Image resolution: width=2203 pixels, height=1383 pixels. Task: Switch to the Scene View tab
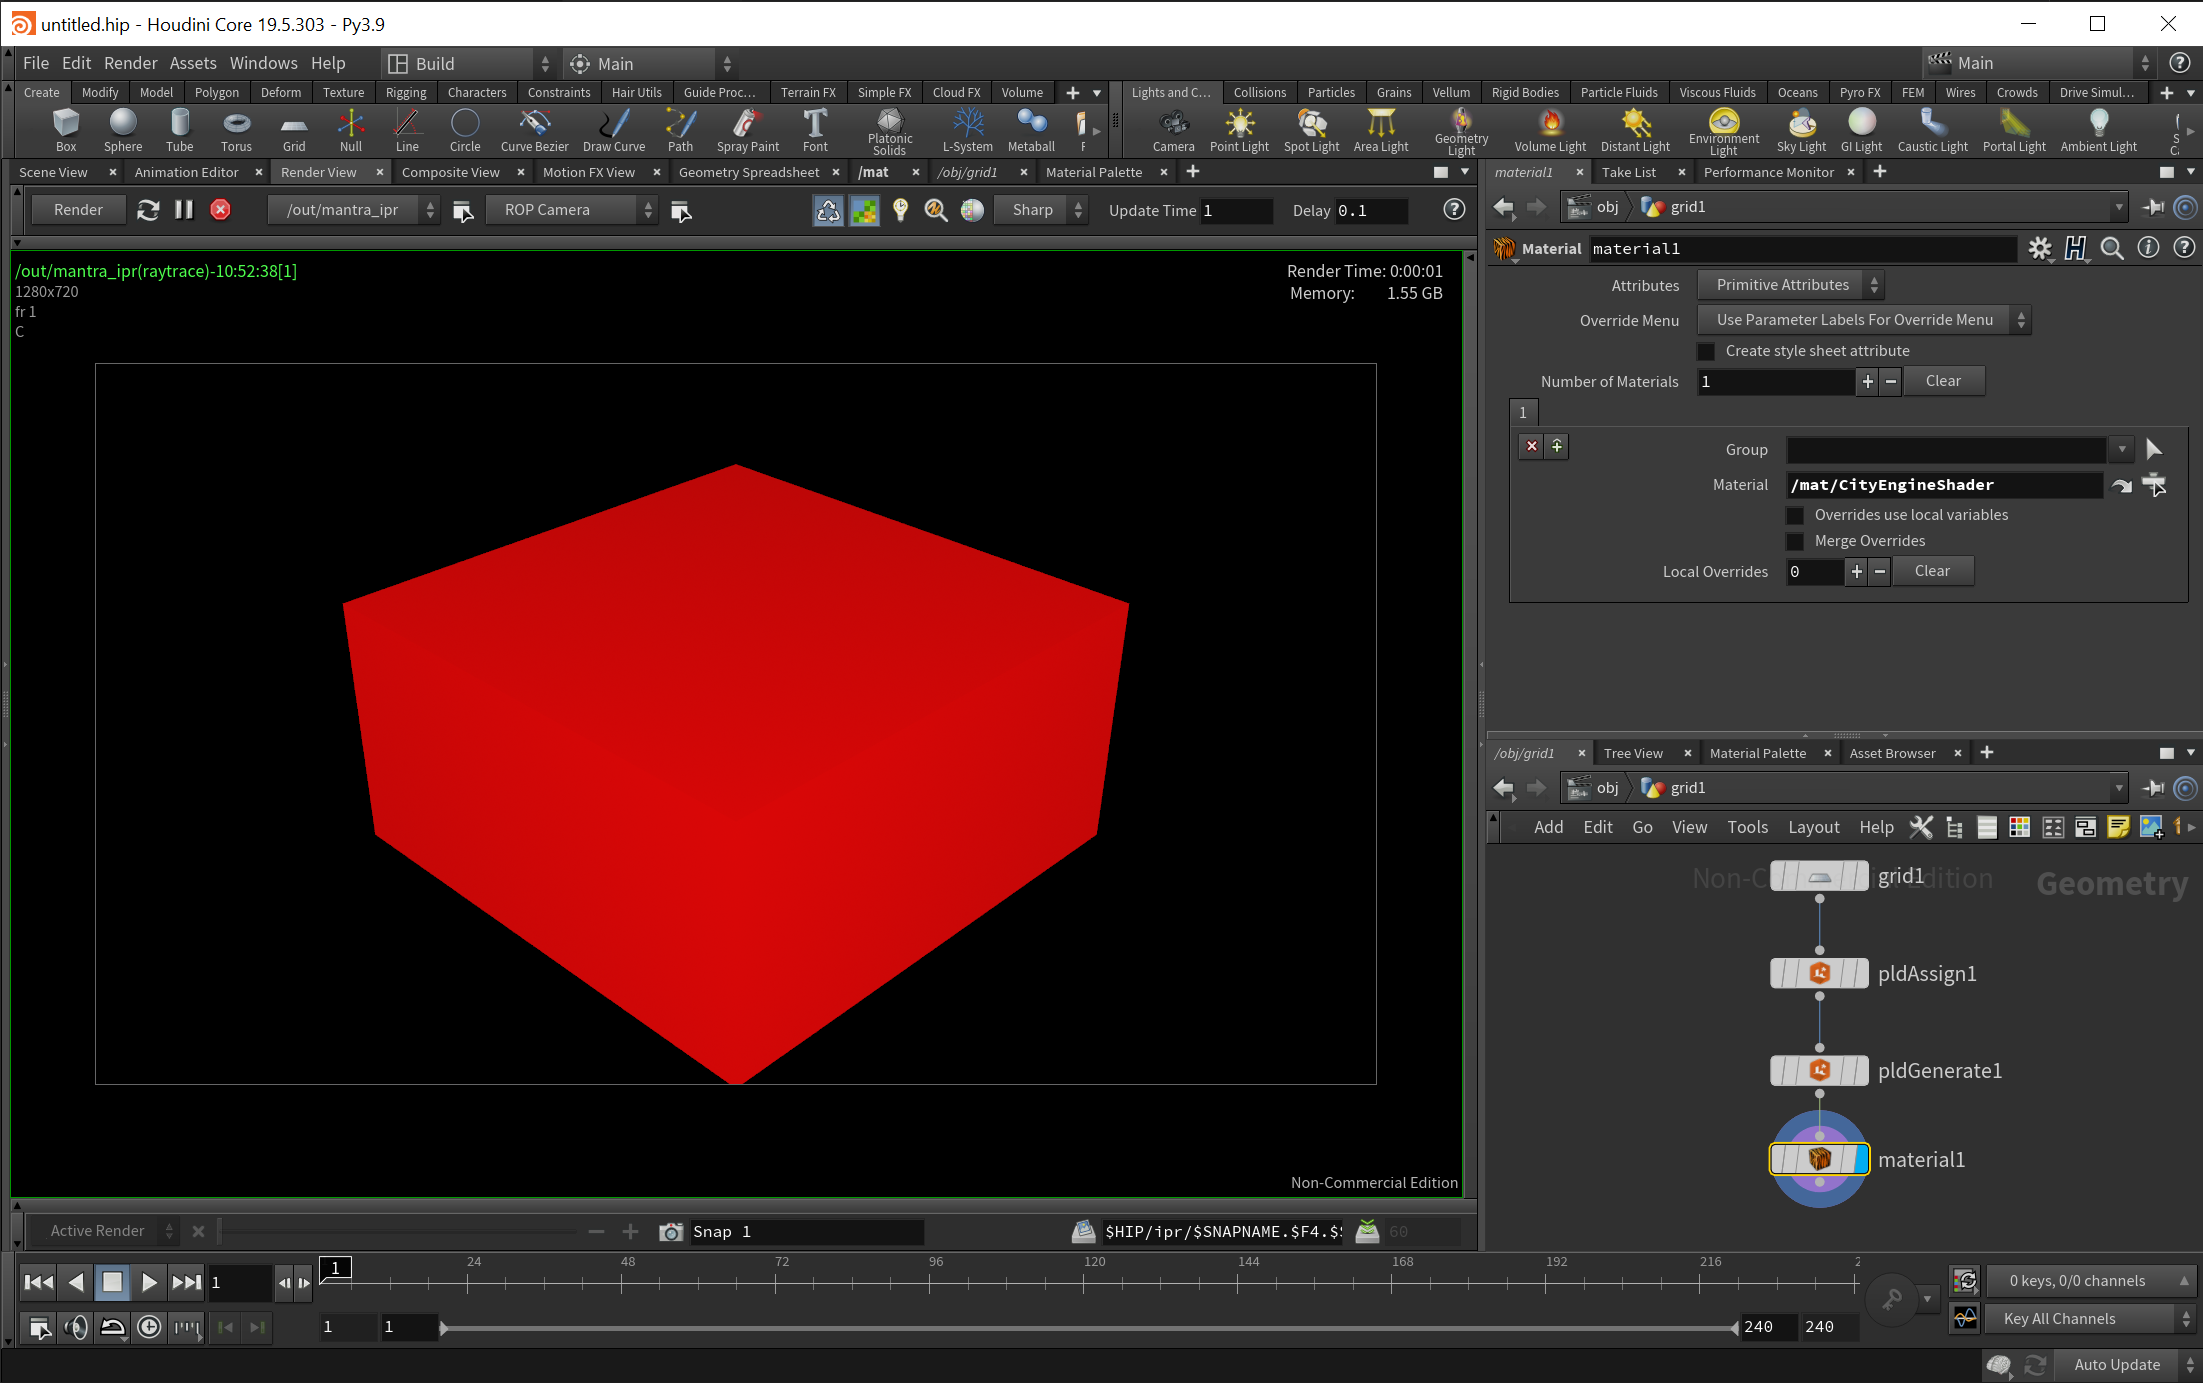click(54, 172)
